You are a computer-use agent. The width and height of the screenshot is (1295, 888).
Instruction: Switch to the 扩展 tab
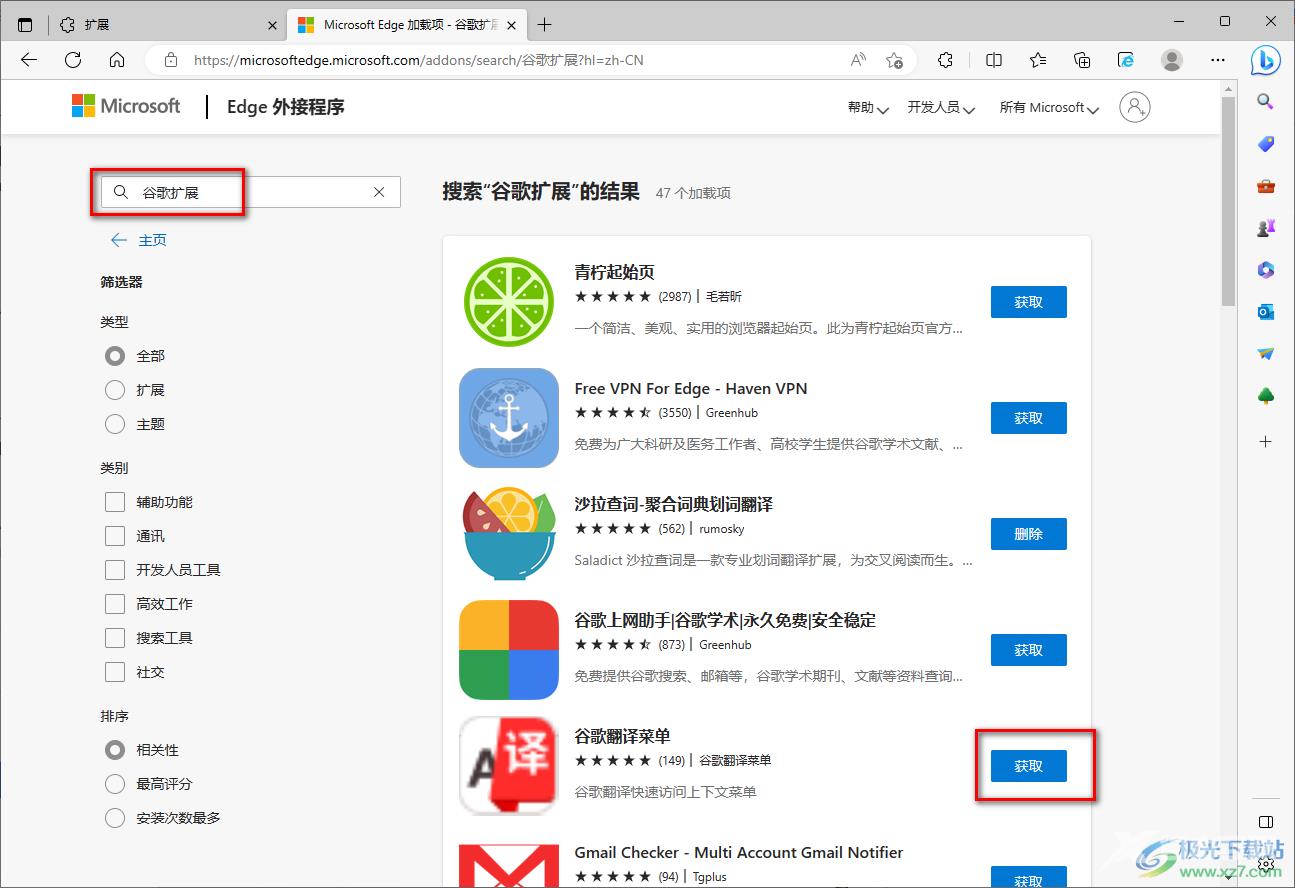167,24
